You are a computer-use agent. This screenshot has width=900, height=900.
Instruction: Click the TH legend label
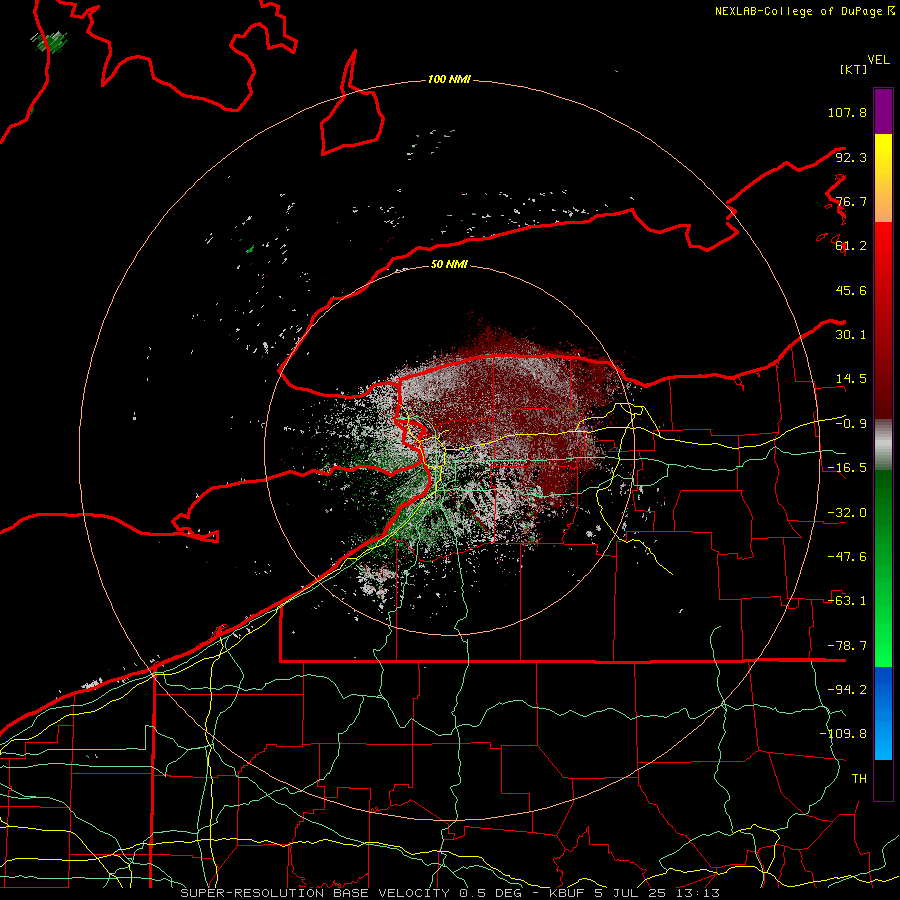[859, 779]
